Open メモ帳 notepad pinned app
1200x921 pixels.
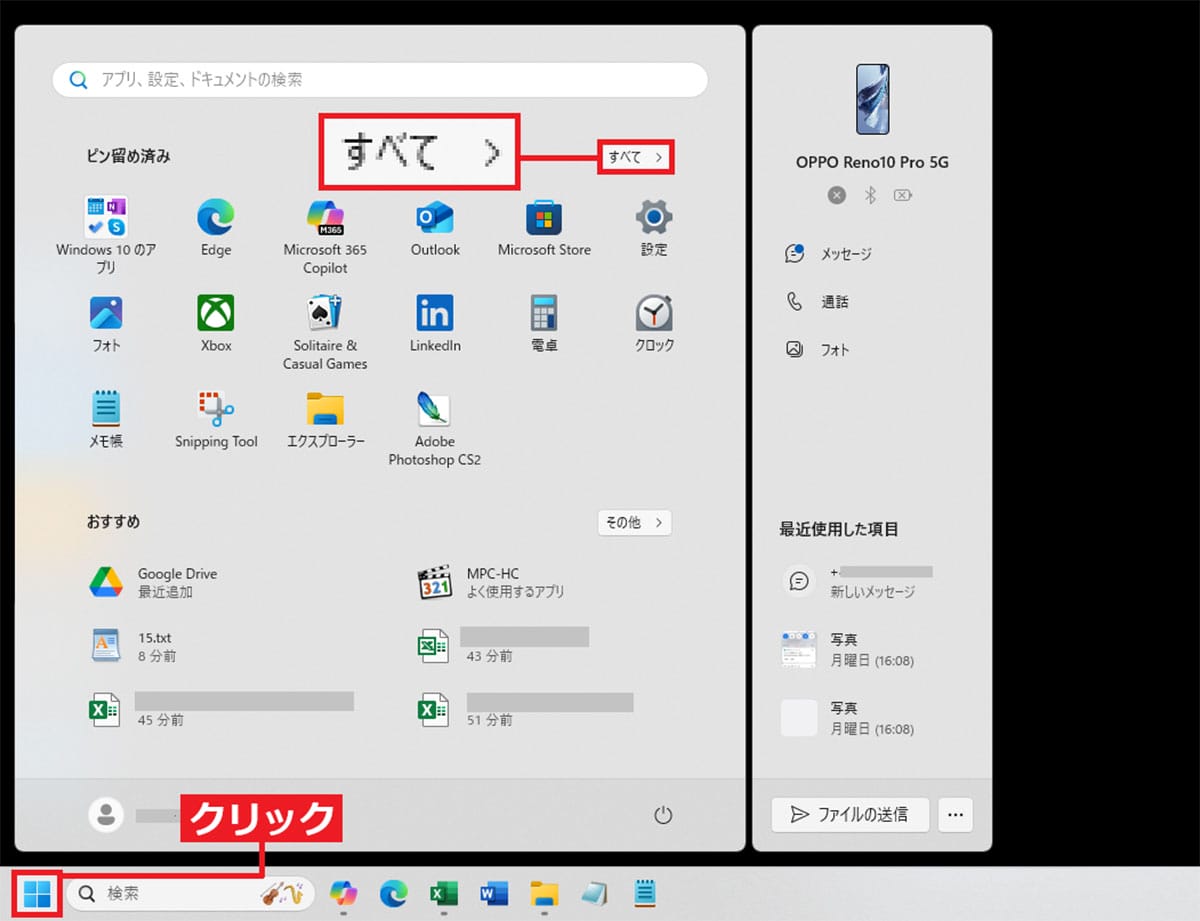(x=106, y=408)
